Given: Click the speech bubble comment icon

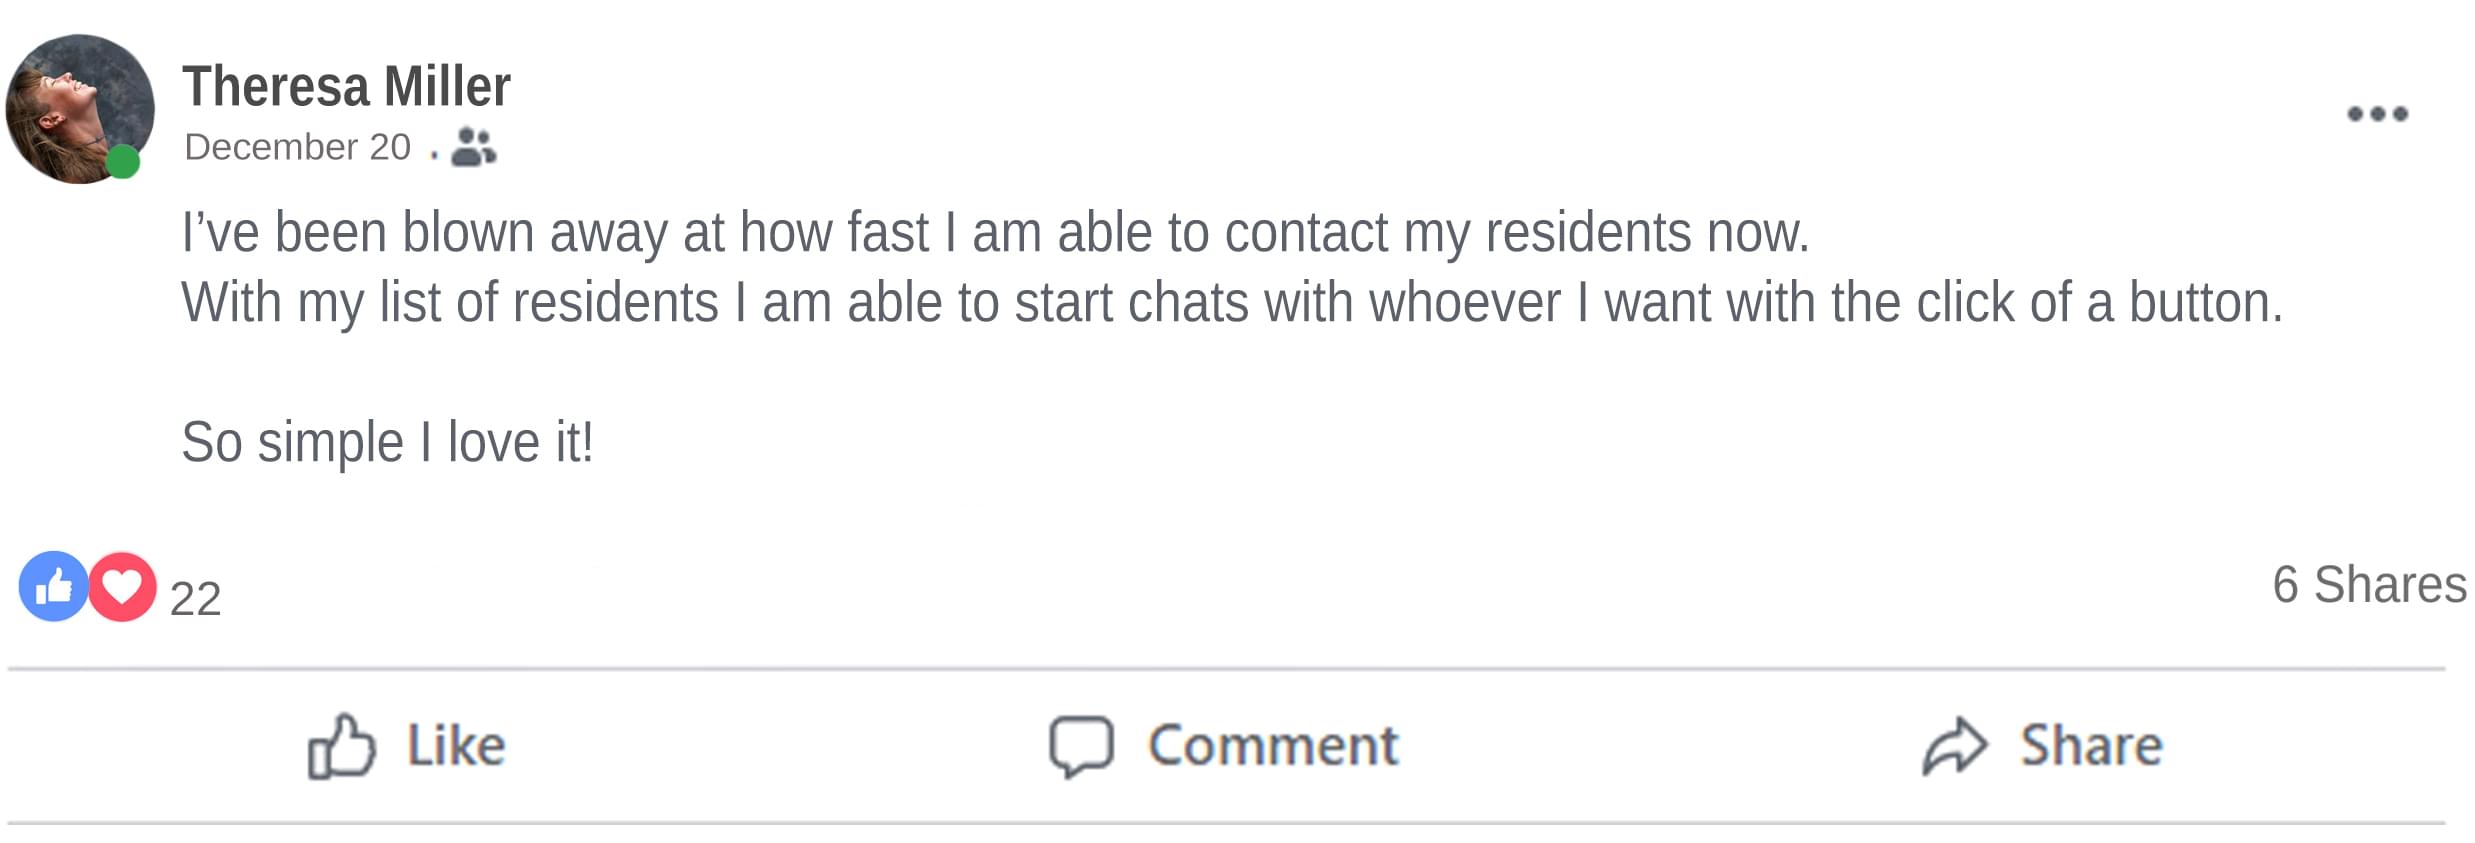Looking at the screenshot, I should (x=1081, y=746).
